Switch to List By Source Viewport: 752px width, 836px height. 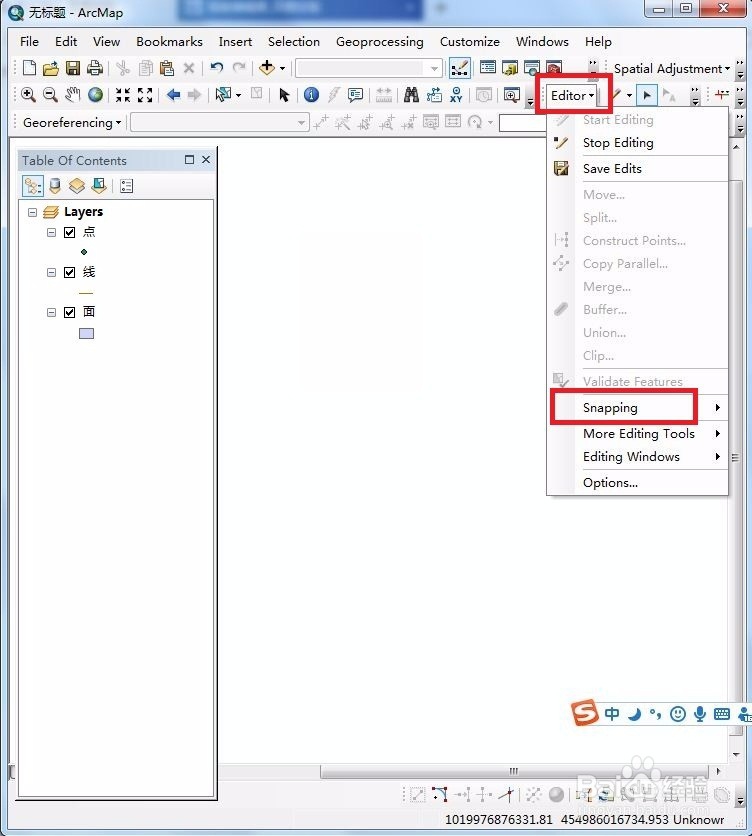tap(55, 186)
